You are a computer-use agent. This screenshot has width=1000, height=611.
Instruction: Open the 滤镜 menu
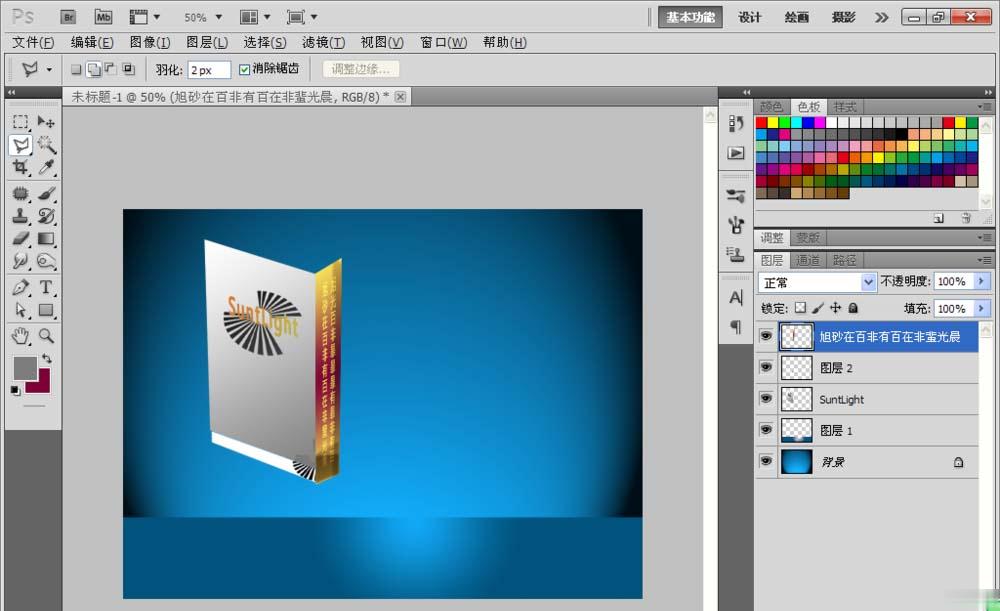point(322,42)
